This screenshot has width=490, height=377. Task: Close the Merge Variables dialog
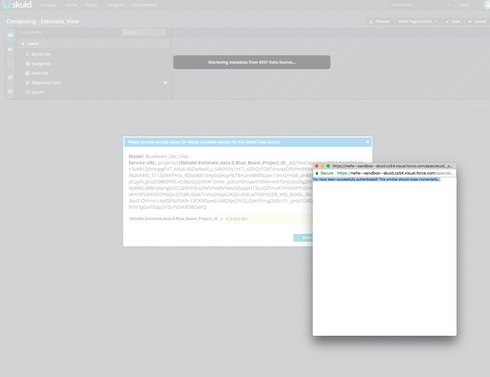click(x=368, y=142)
